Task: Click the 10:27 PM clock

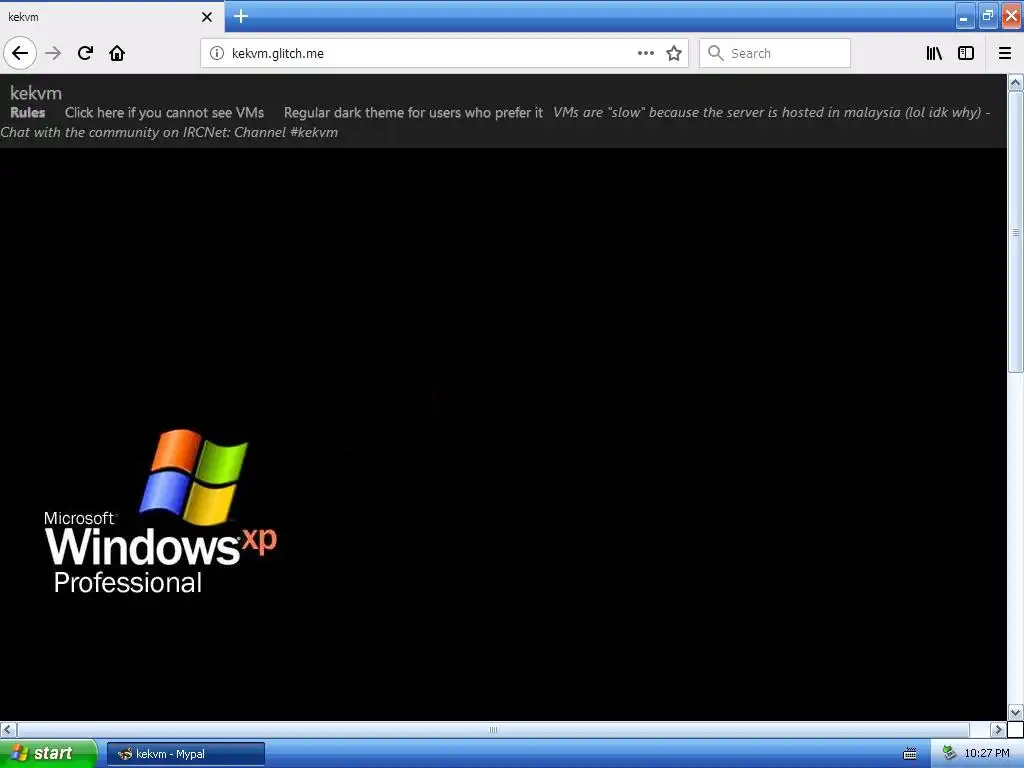Action: click(987, 754)
